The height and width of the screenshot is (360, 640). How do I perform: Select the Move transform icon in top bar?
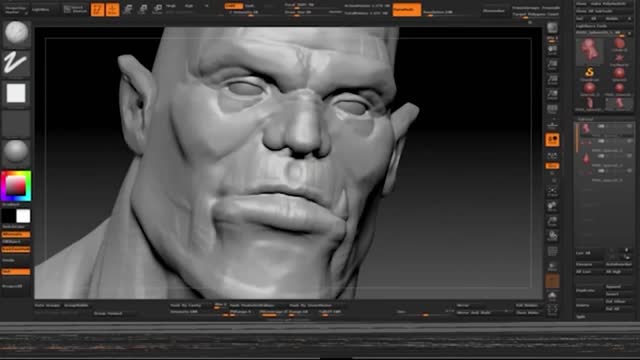coord(128,9)
